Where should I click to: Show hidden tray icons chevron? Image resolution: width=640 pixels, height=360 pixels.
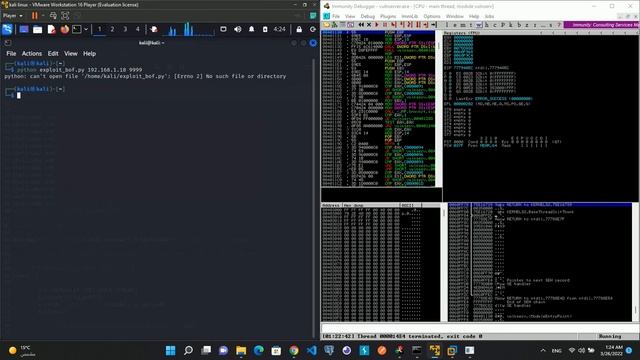pos(543,350)
